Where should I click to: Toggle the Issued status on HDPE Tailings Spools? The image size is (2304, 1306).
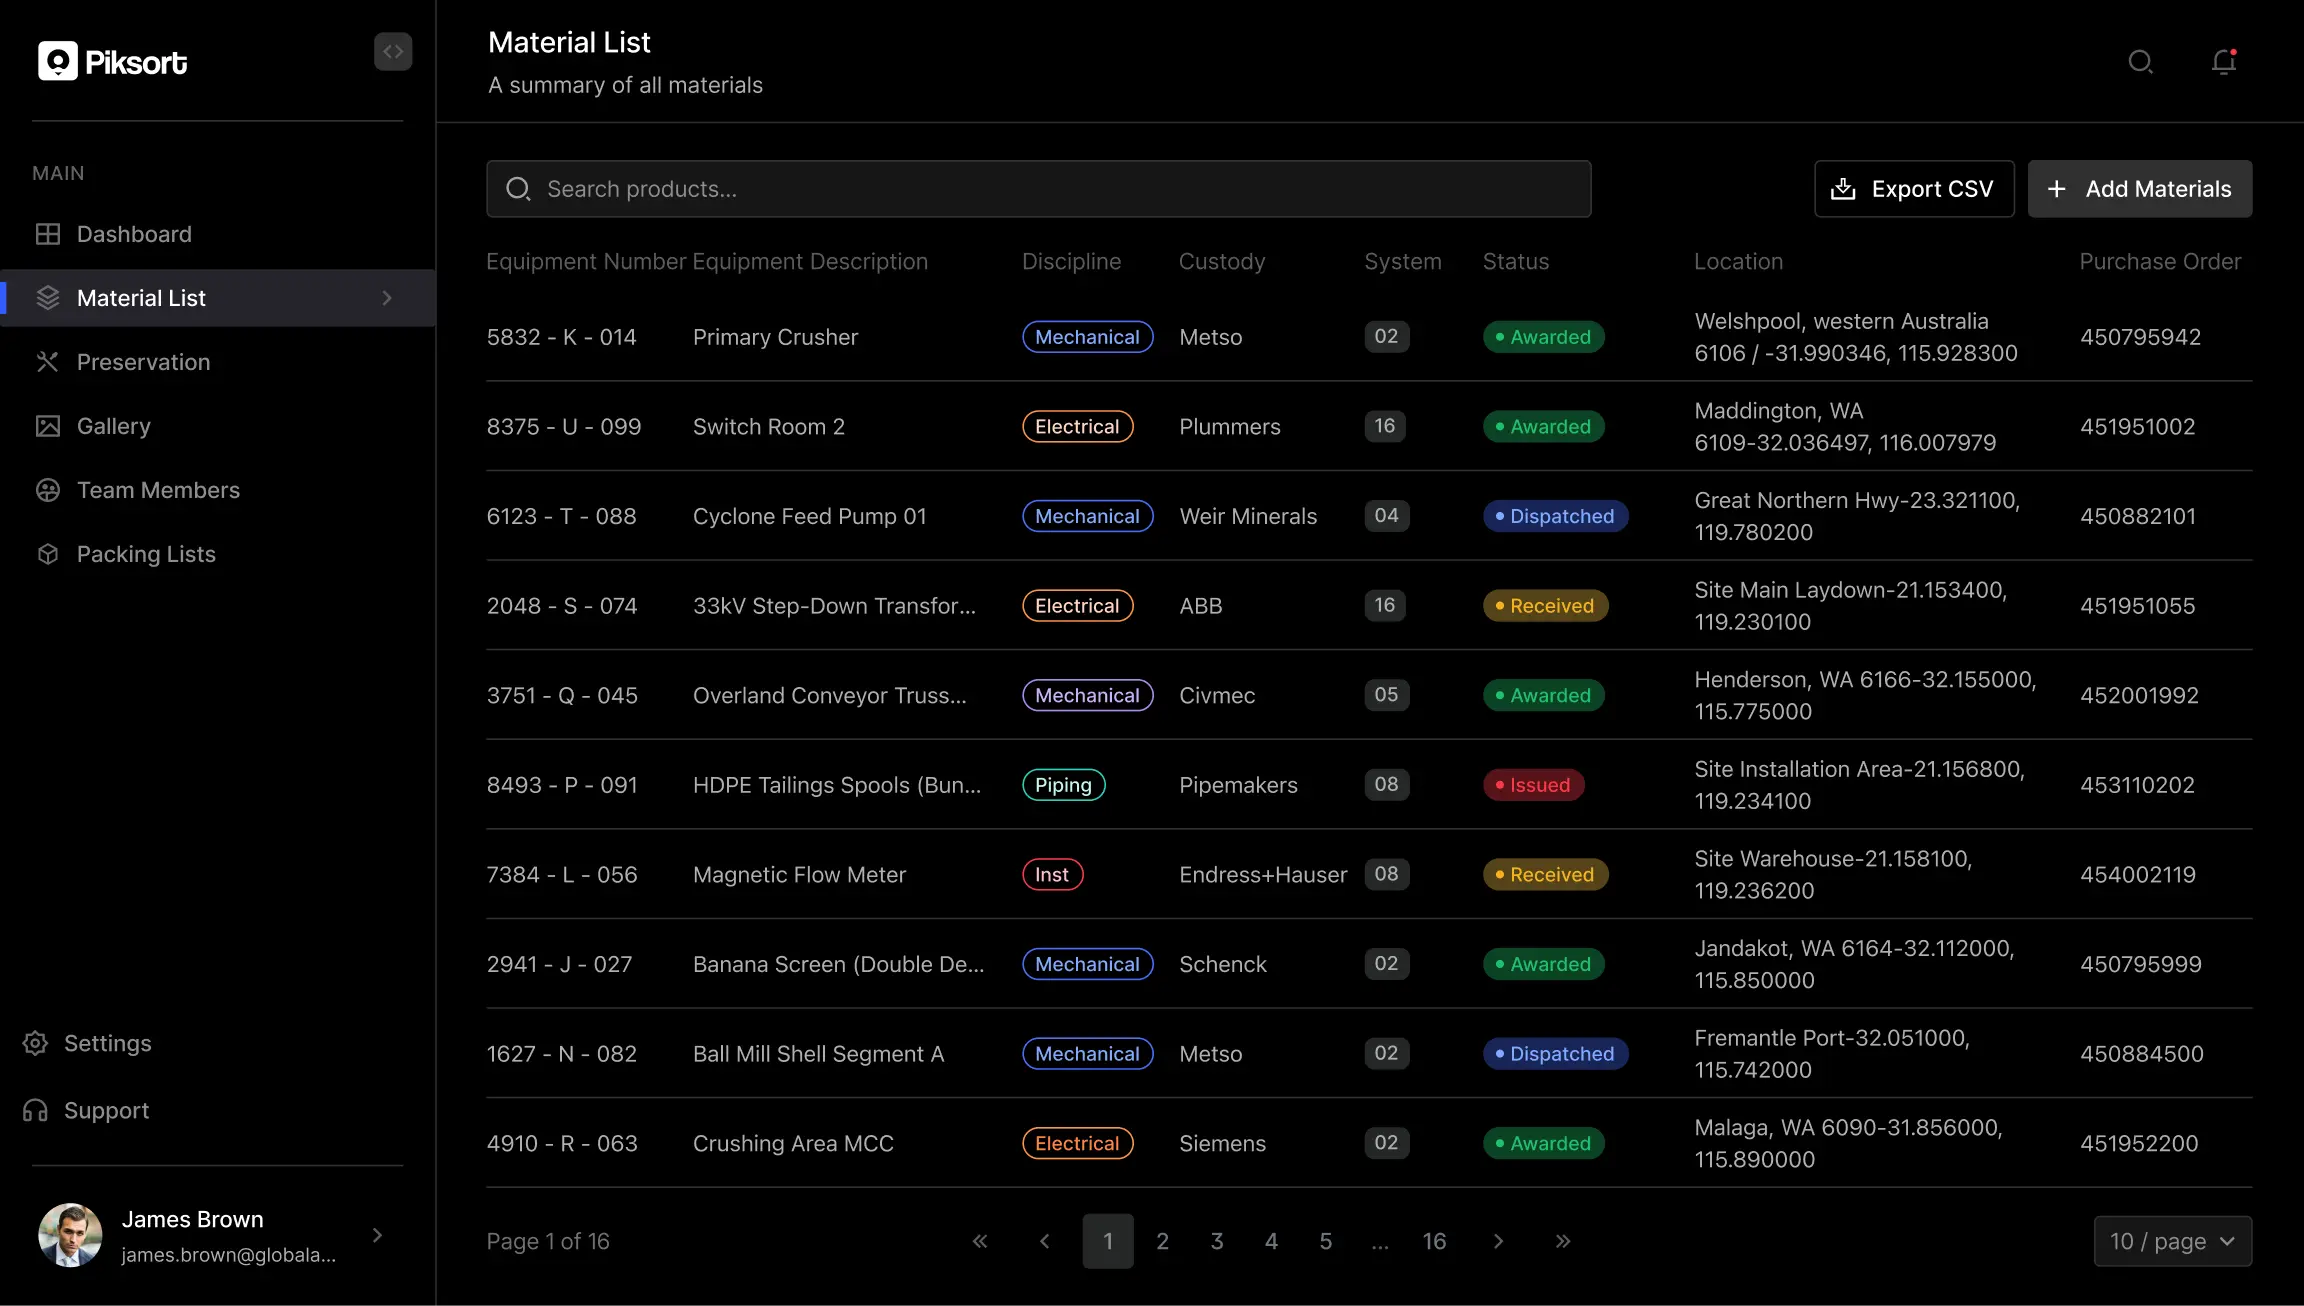click(x=1533, y=784)
